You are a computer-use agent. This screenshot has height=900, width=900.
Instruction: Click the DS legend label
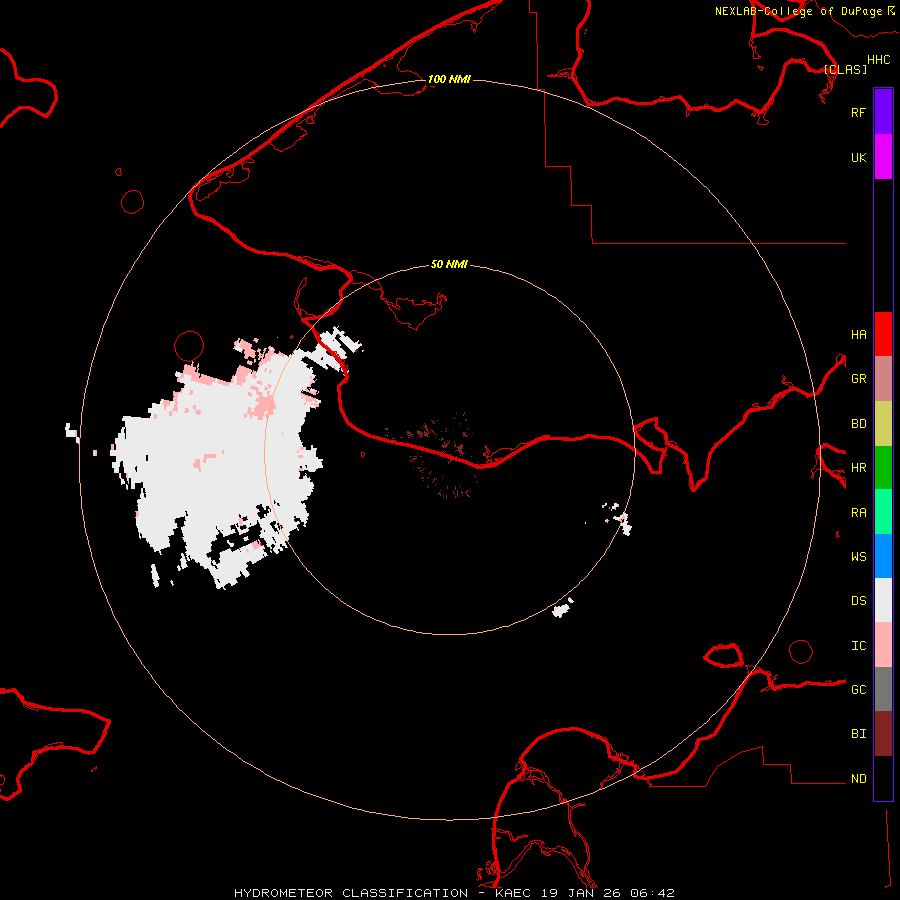[858, 601]
